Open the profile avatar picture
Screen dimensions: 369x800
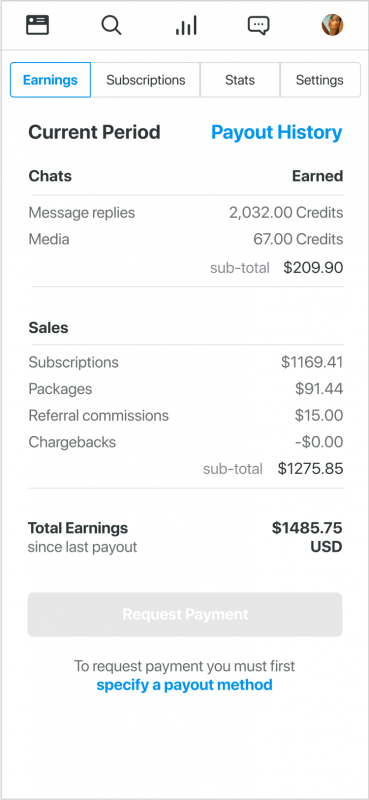click(332, 24)
